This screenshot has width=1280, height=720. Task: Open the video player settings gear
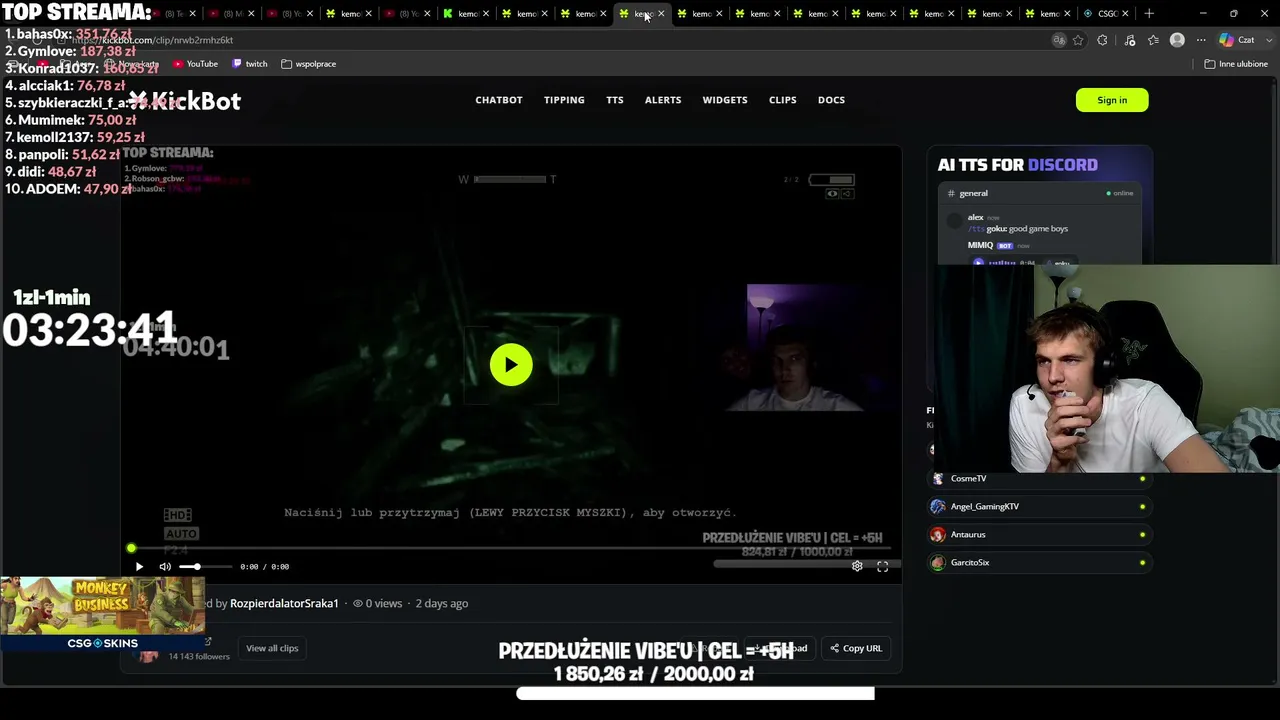(857, 567)
